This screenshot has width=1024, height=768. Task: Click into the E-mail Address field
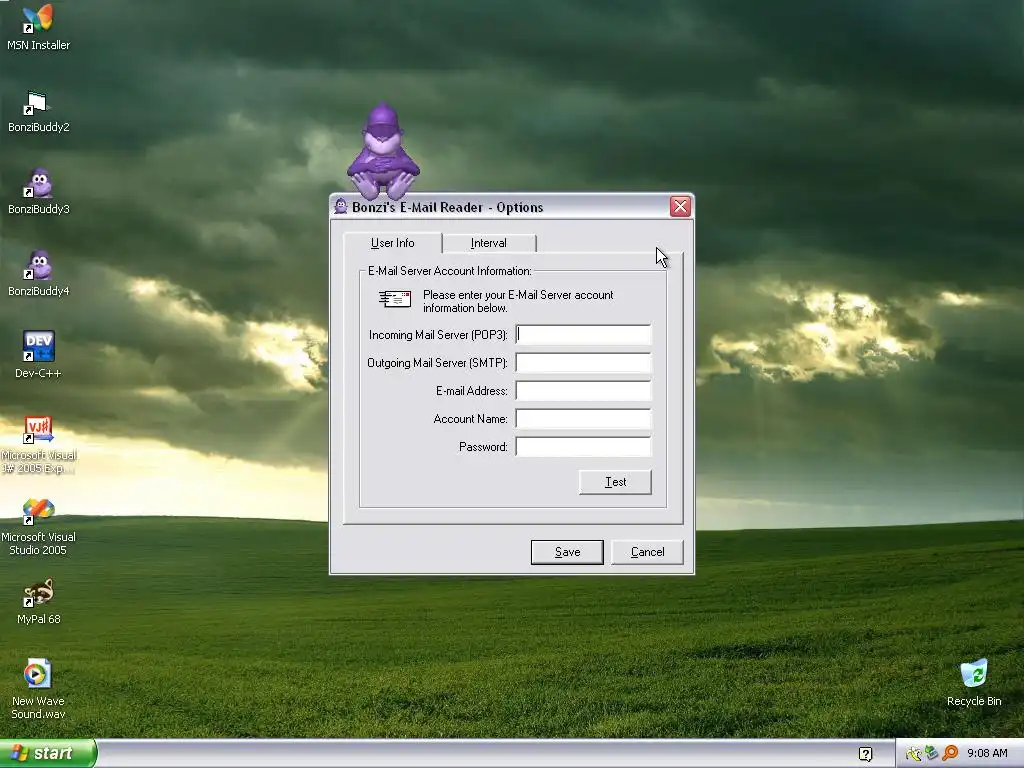tap(583, 391)
